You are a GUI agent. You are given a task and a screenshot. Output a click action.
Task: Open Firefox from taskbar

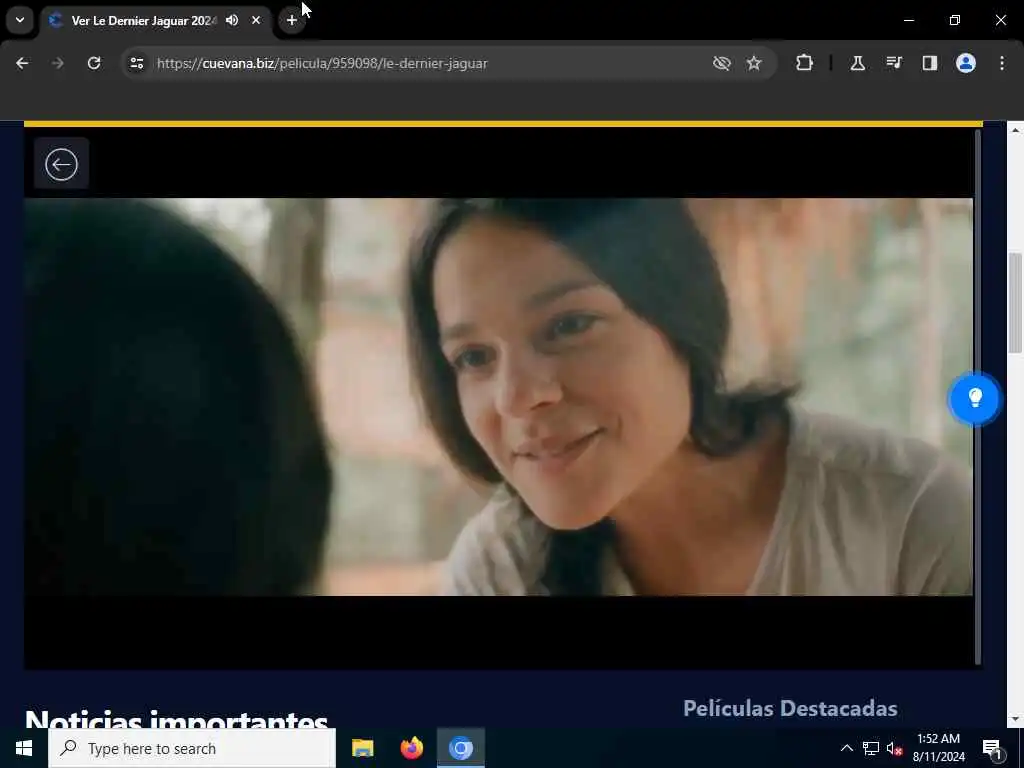[411, 748]
